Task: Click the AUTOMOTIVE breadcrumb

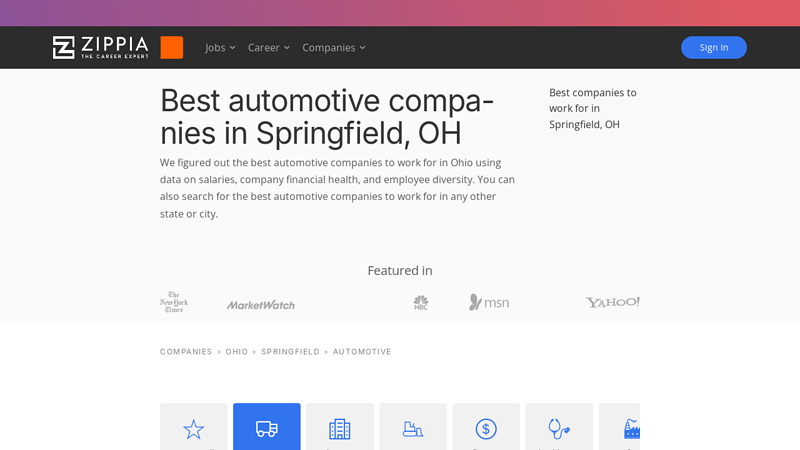Action: 362,352
